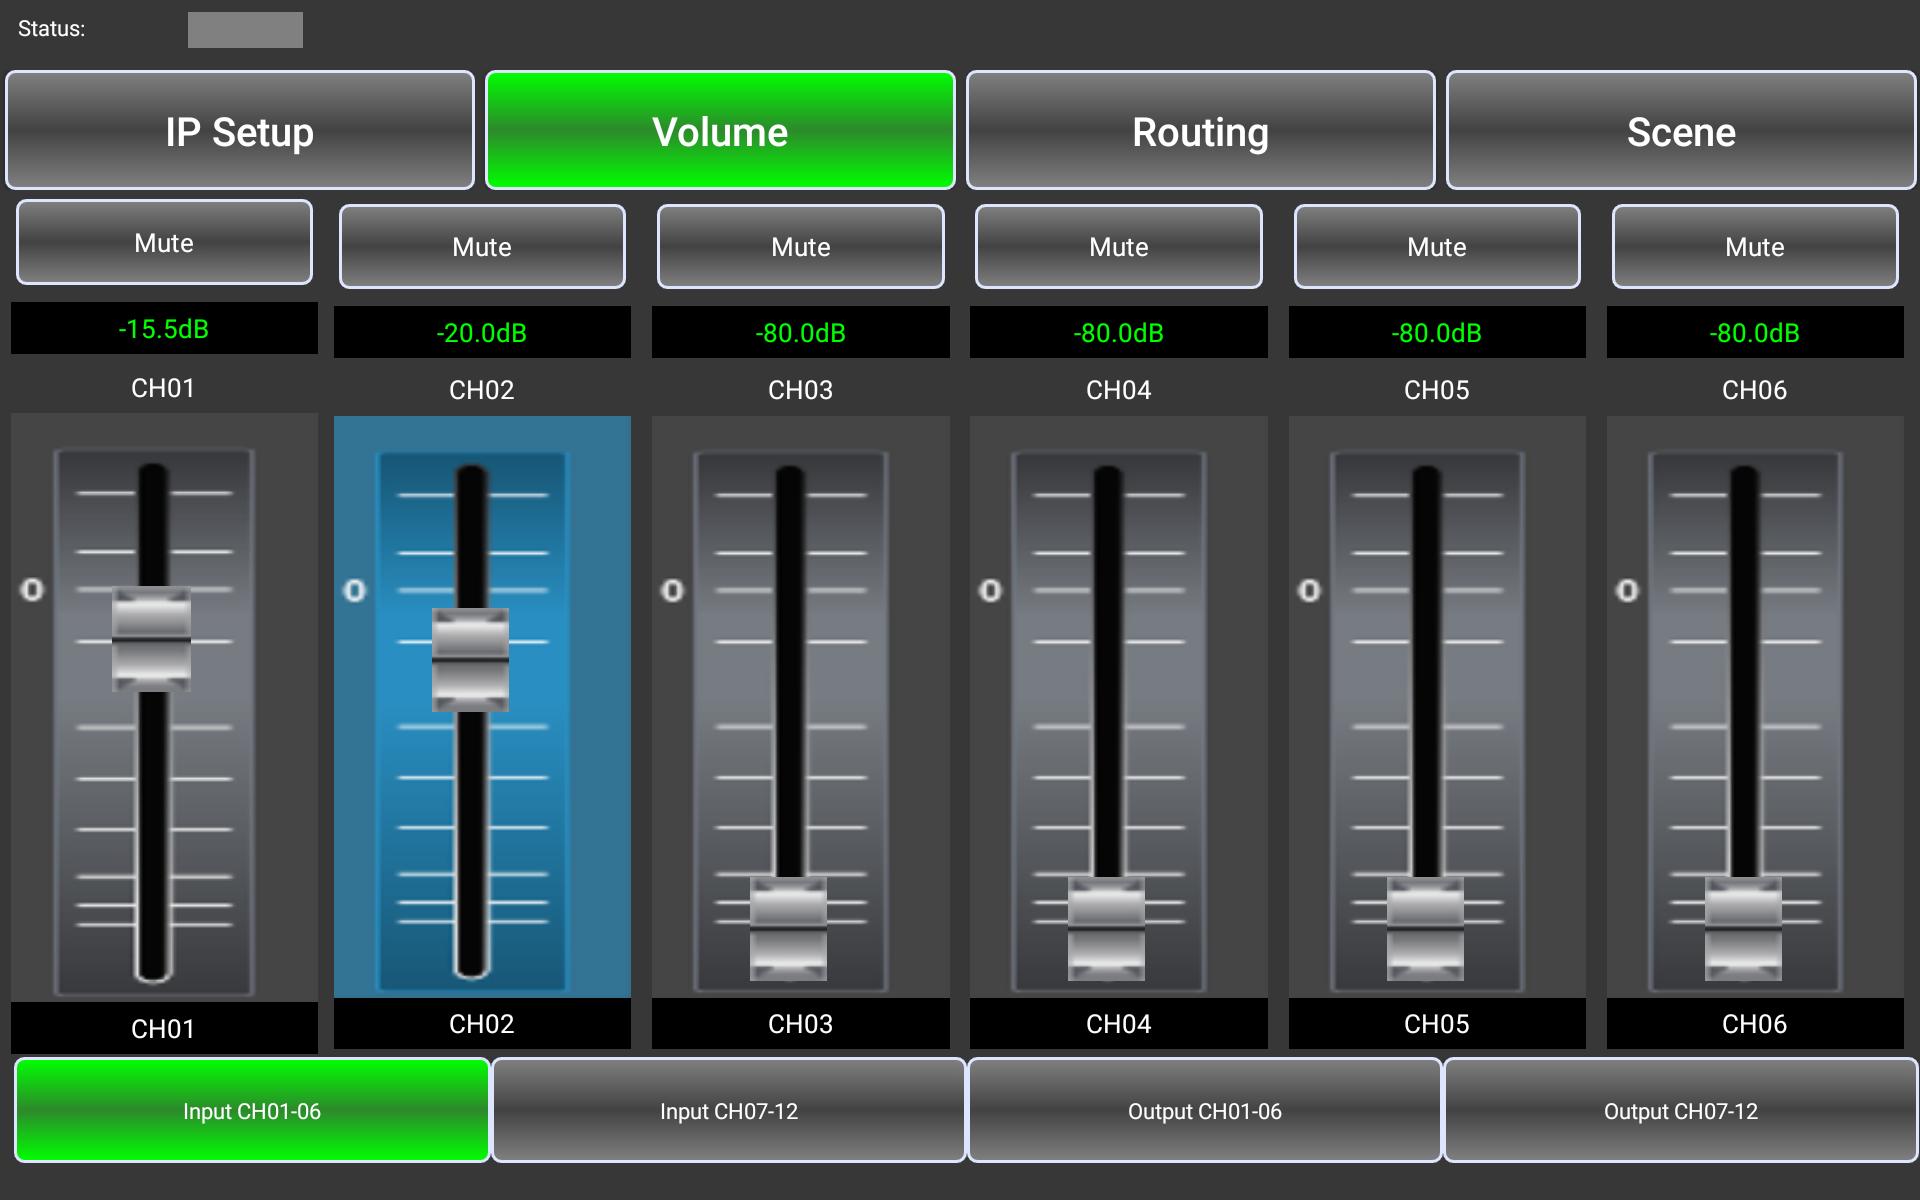Show Input CH07-12 channel bank
This screenshot has width=1920, height=1200.
(x=729, y=1110)
